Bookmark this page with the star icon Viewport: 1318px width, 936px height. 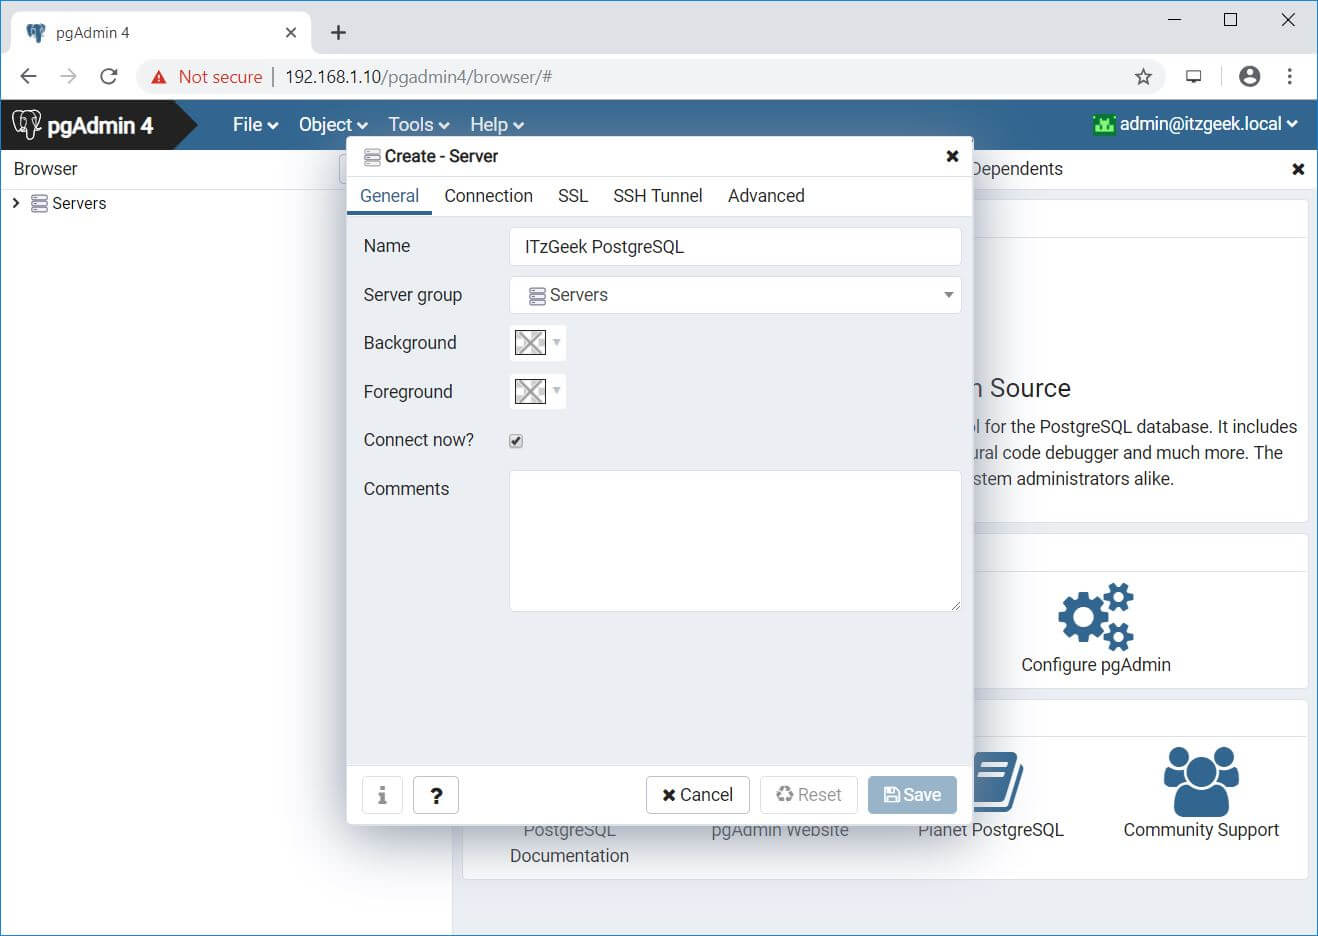[x=1143, y=77]
